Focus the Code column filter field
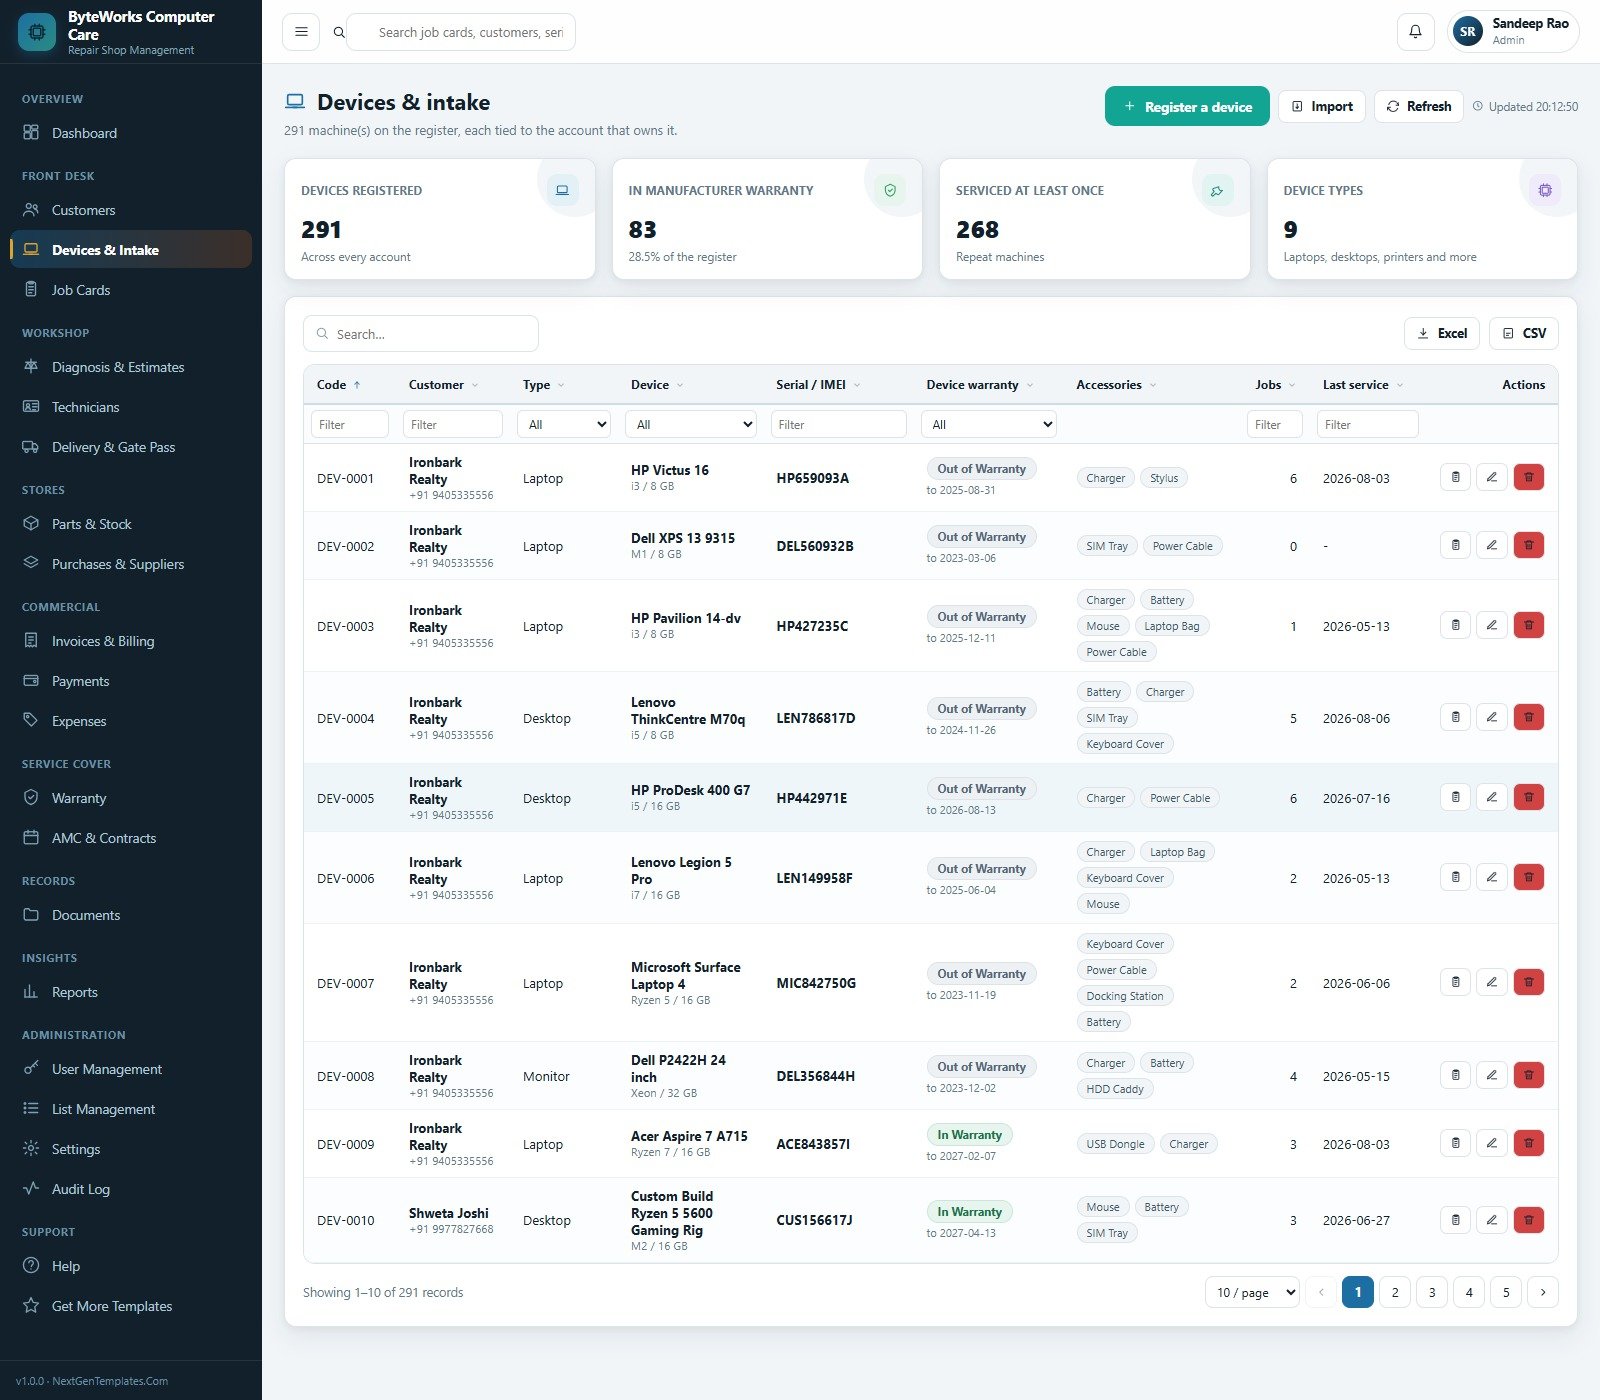This screenshot has height=1400, width=1600. pos(350,424)
